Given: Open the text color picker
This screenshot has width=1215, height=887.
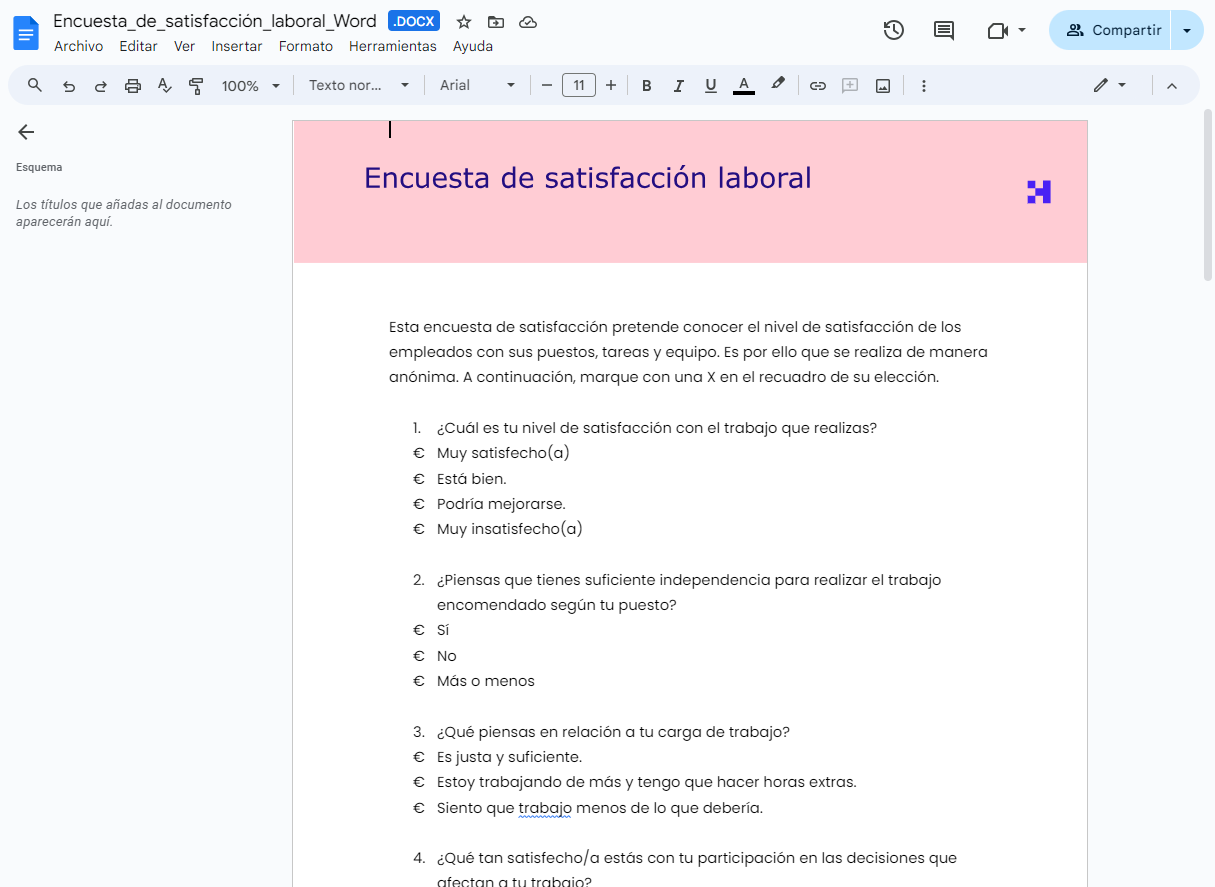Looking at the screenshot, I should click(743, 85).
